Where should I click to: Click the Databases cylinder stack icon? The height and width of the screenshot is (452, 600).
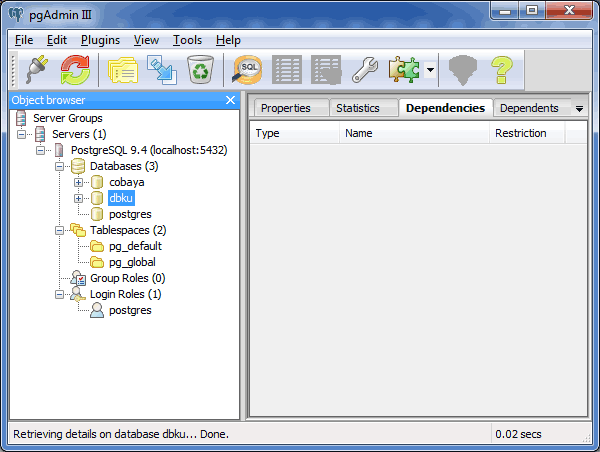pyautogui.click(x=78, y=166)
